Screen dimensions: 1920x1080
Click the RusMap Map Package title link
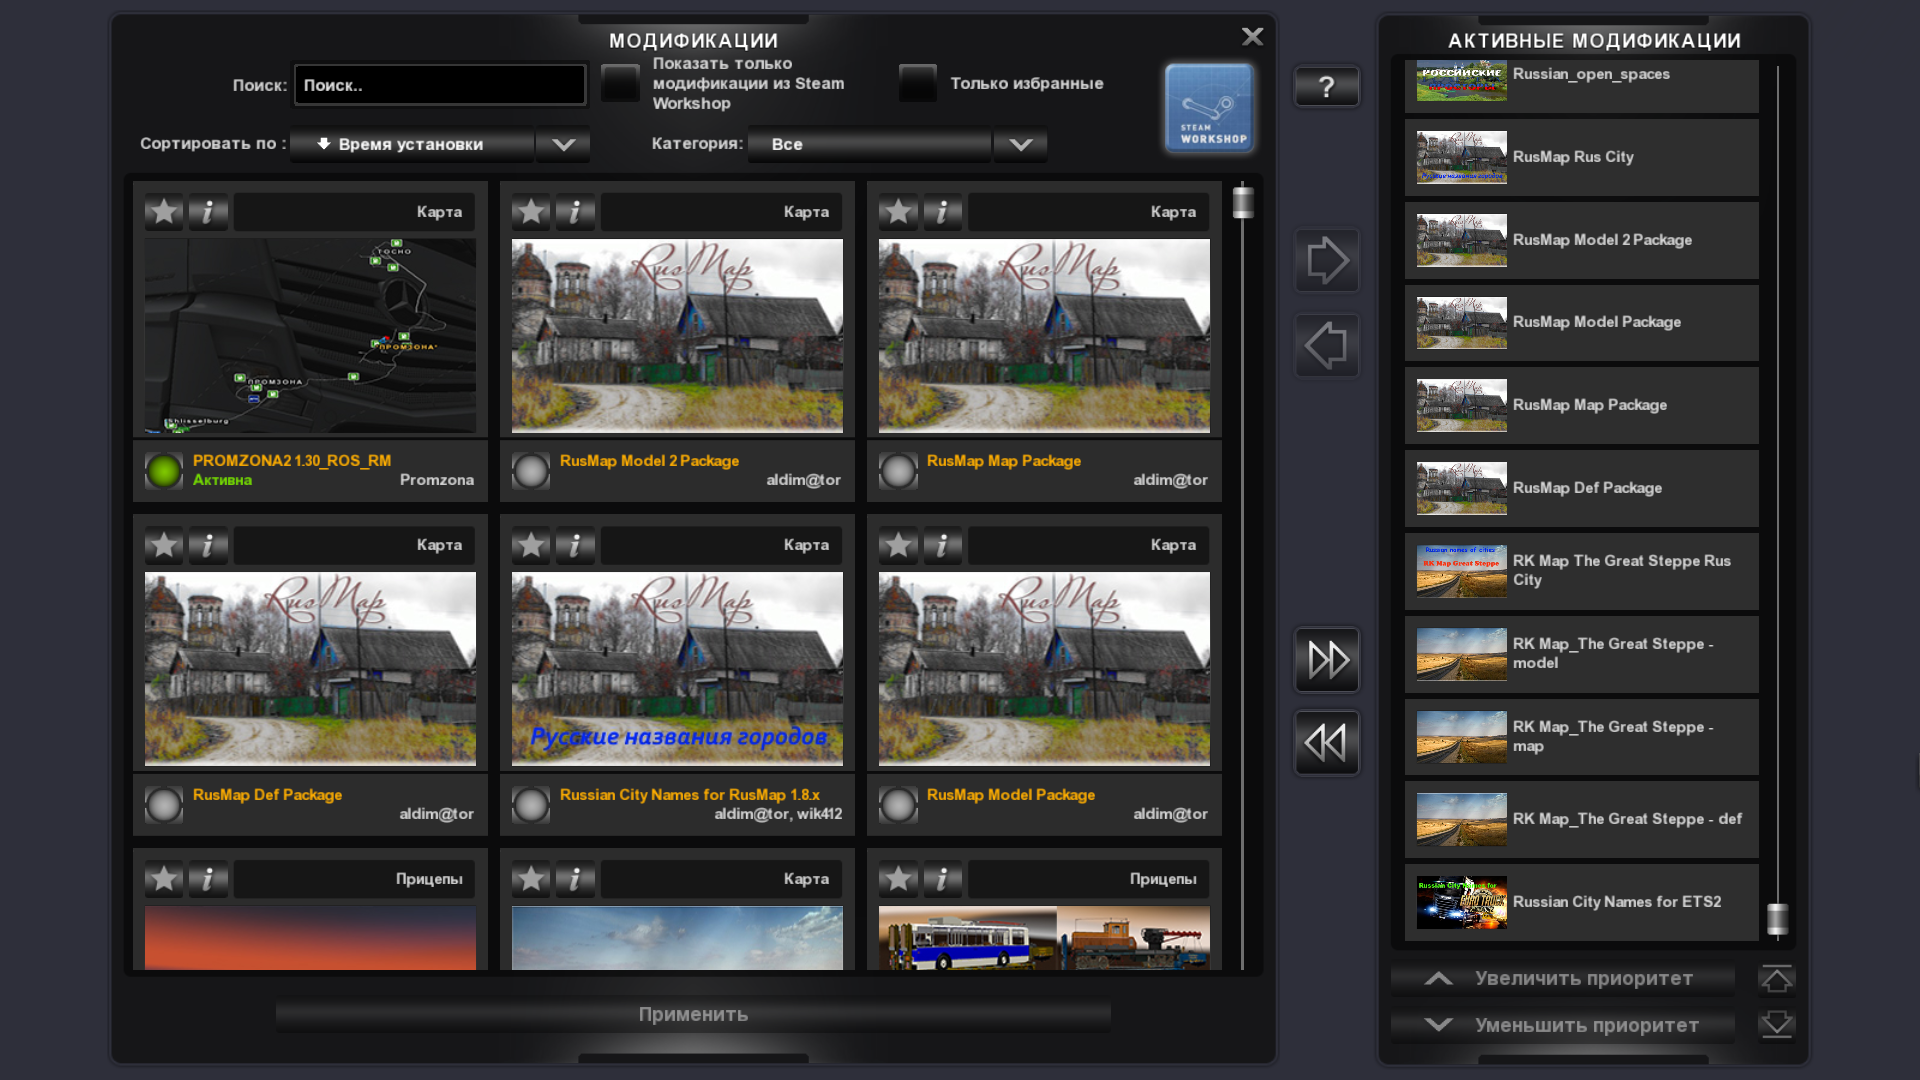point(1003,461)
